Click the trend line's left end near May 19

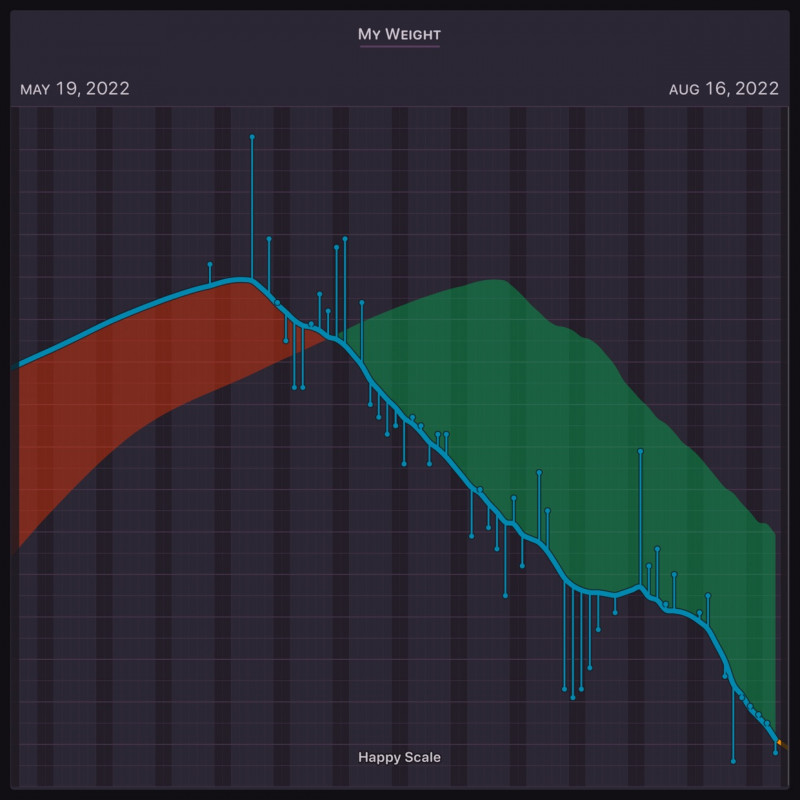tap(22, 364)
